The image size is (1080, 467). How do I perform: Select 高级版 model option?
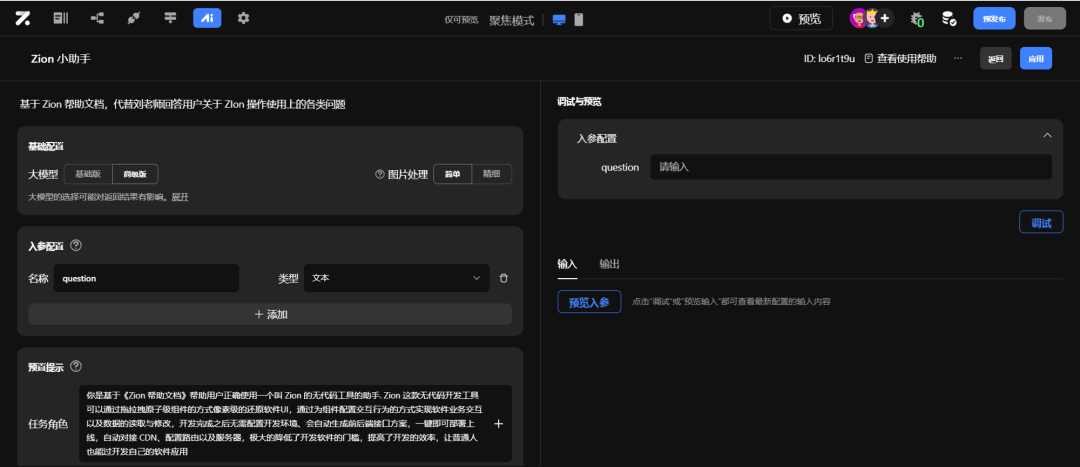tap(135, 174)
